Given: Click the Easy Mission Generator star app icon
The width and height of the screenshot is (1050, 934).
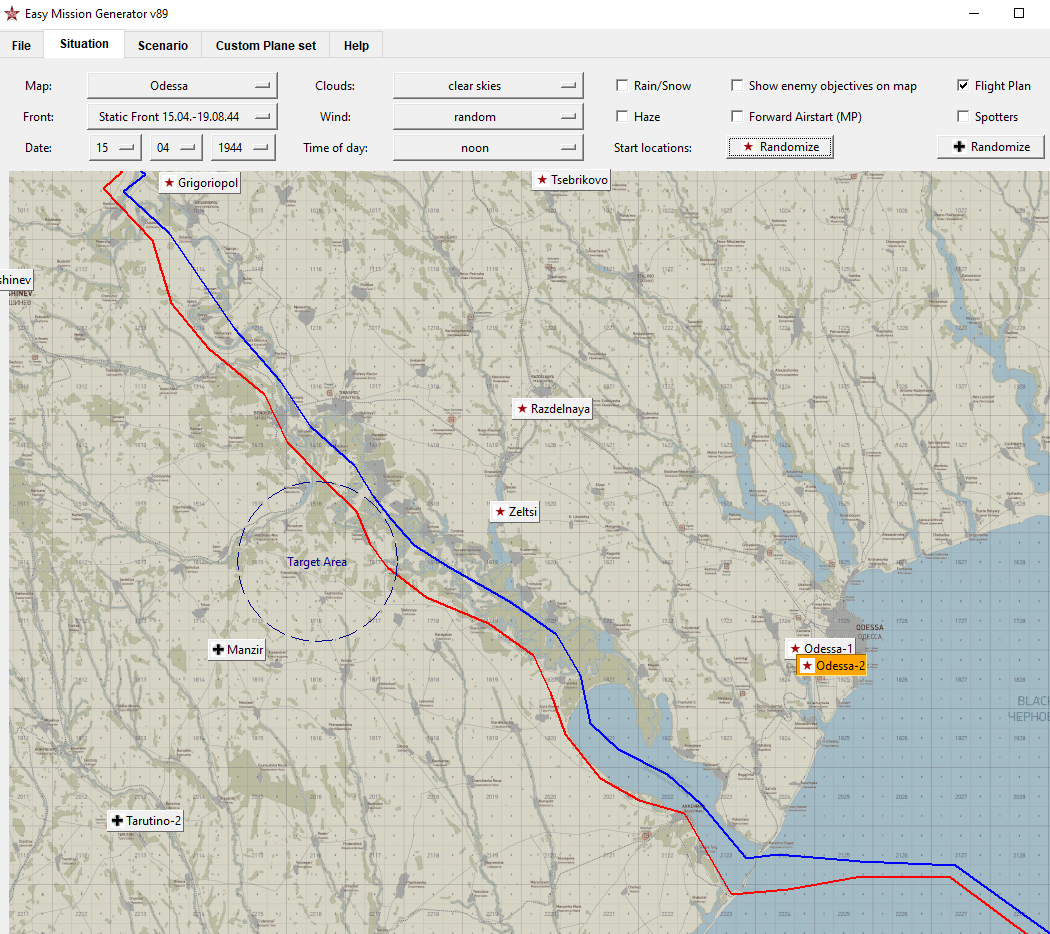Looking at the screenshot, I should coord(11,13).
